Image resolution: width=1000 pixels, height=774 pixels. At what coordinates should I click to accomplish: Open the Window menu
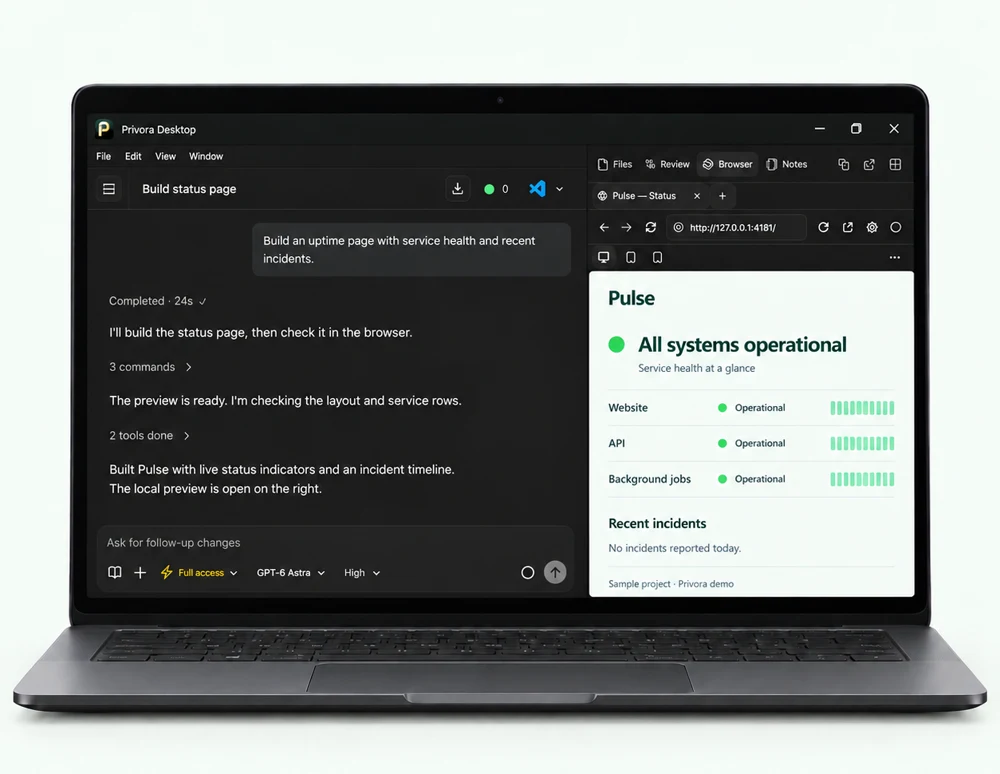[206, 156]
